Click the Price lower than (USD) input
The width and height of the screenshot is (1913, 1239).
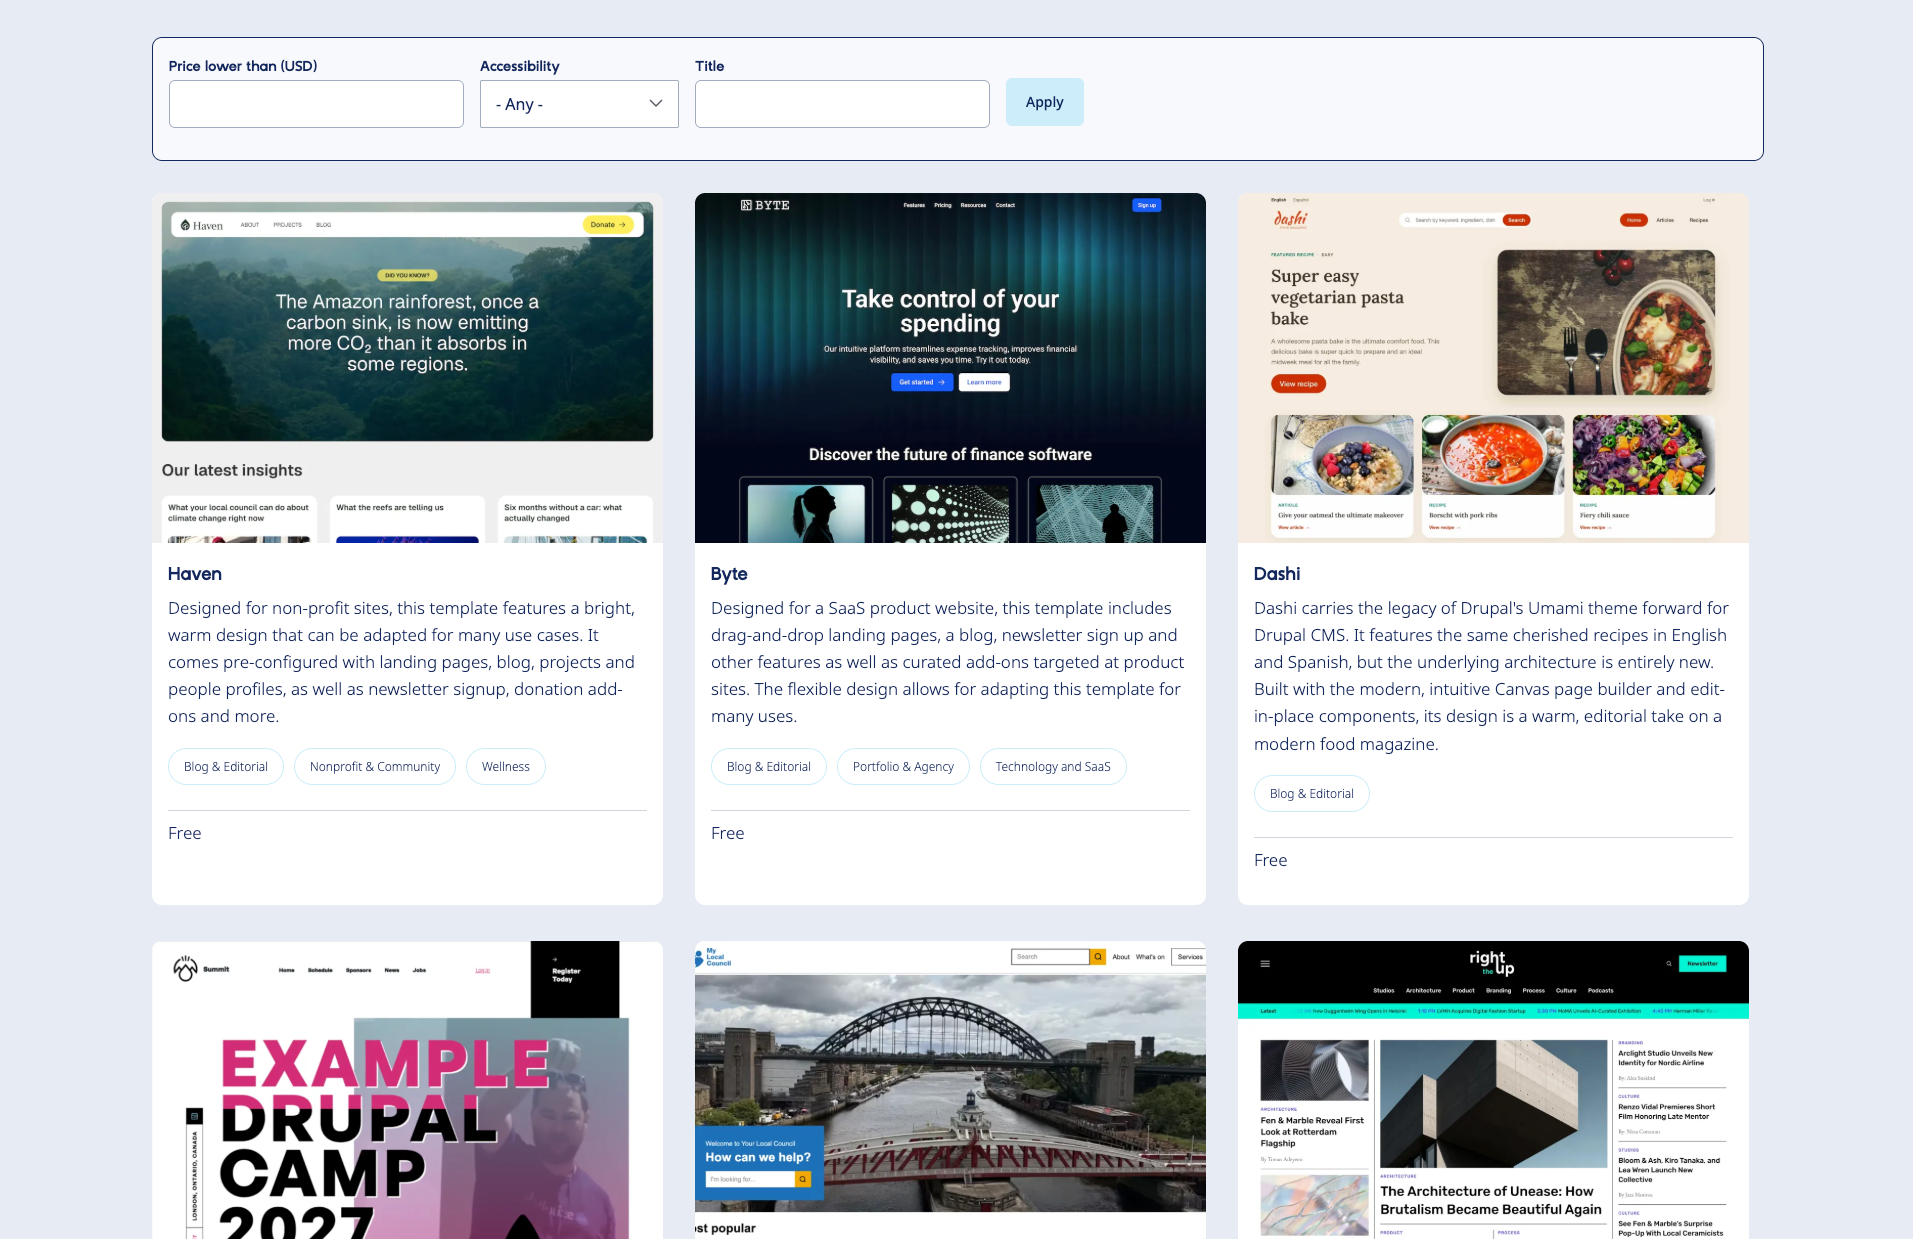[x=316, y=104]
